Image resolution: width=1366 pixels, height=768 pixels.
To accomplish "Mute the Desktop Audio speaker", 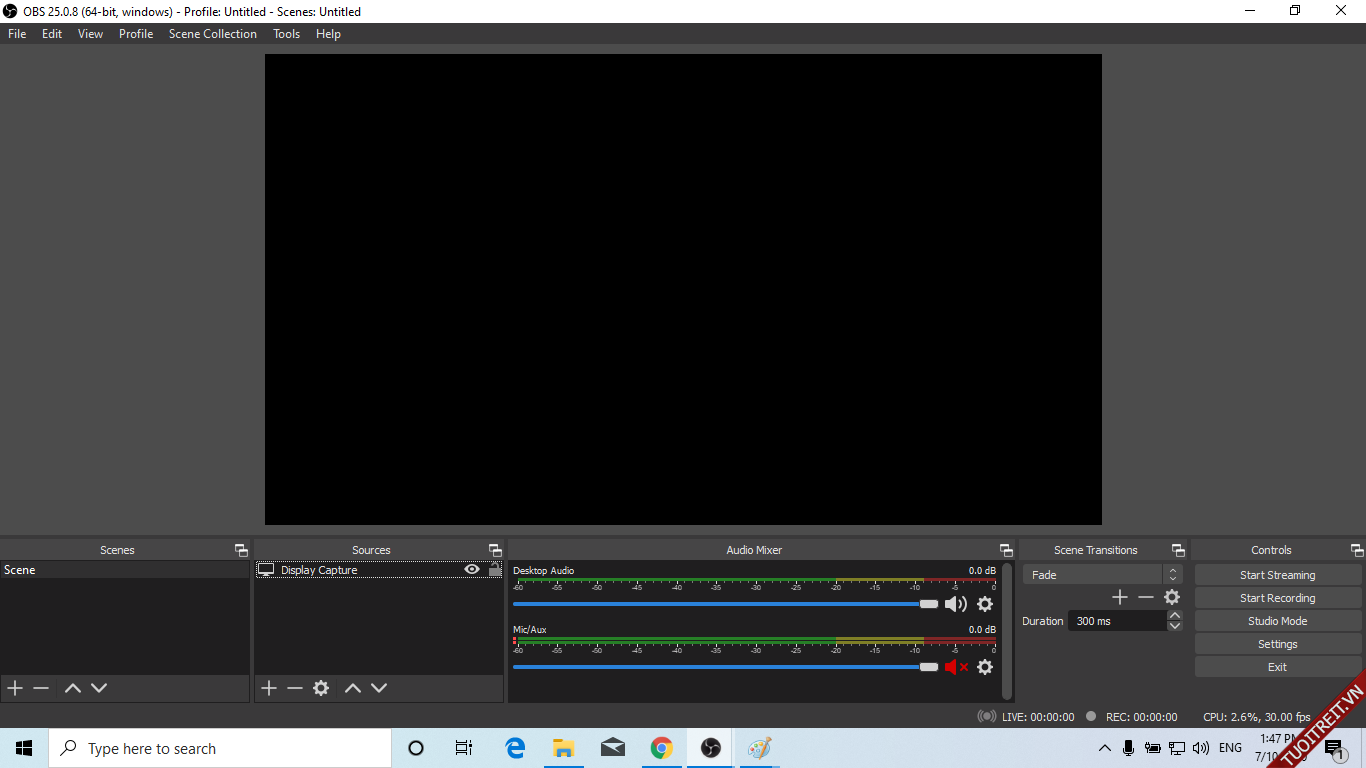I will (956, 604).
